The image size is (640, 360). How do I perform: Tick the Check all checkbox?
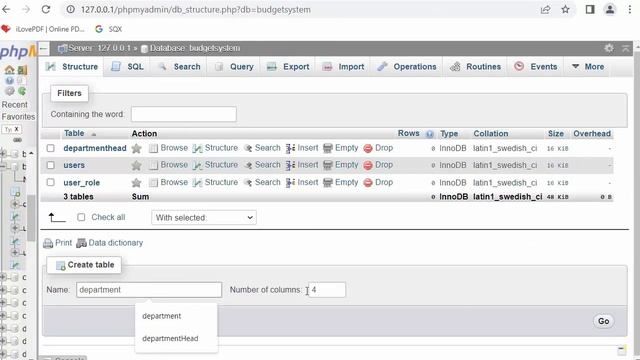coord(81,217)
